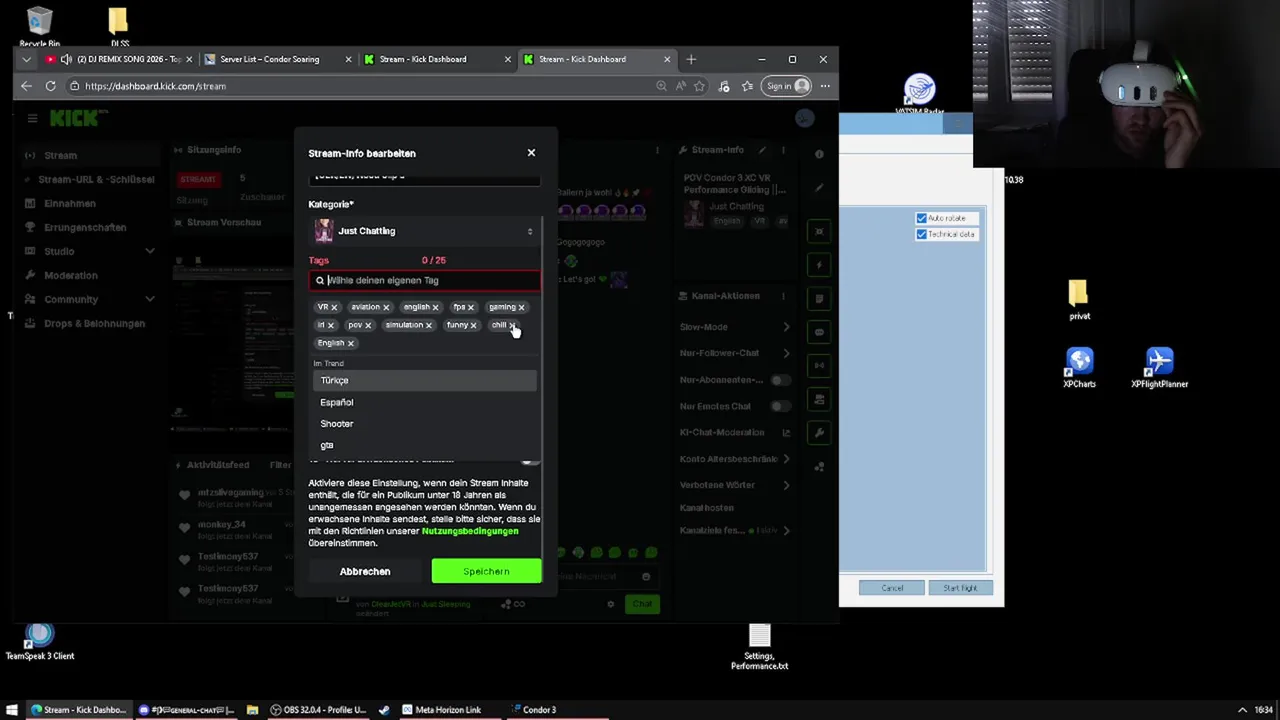Toggle Nur Emotes Chat switch
The width and height of the screenshot is (1280, 720).
pyautogui.click(x=779, y=406)
